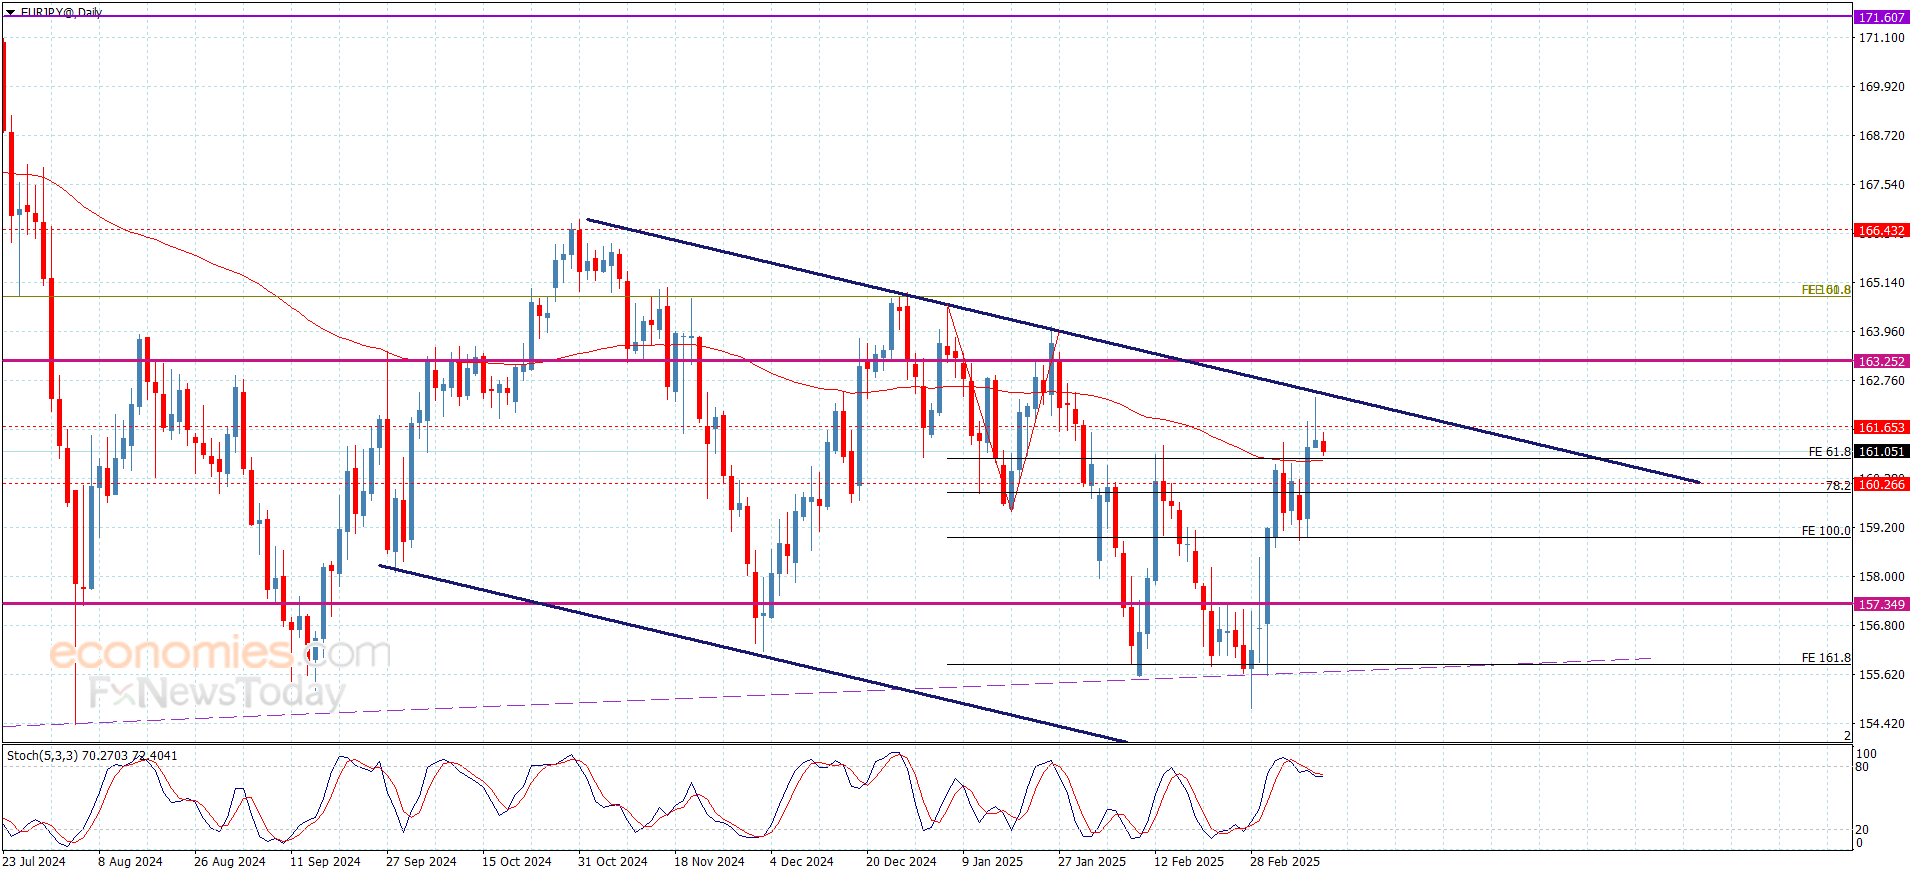Viewport: 1916px width, 874px height.
Task: Click the 31 Oct 2024 date label
Action: tap(613, 862)
